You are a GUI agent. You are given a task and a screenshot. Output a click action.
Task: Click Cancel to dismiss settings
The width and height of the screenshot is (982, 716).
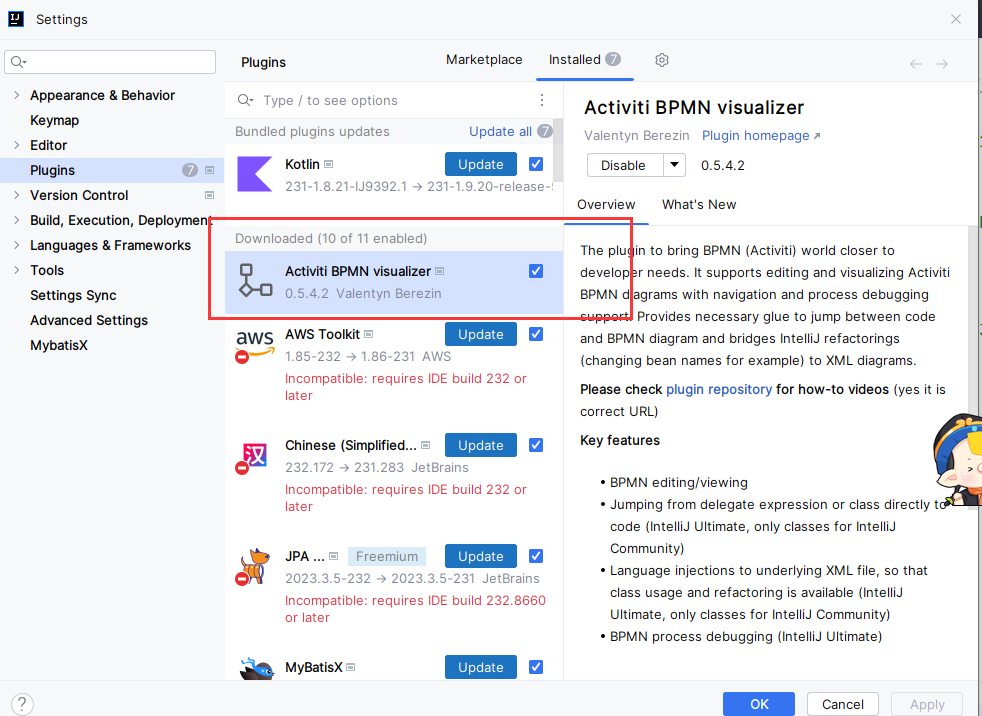[x=842, y=704]
